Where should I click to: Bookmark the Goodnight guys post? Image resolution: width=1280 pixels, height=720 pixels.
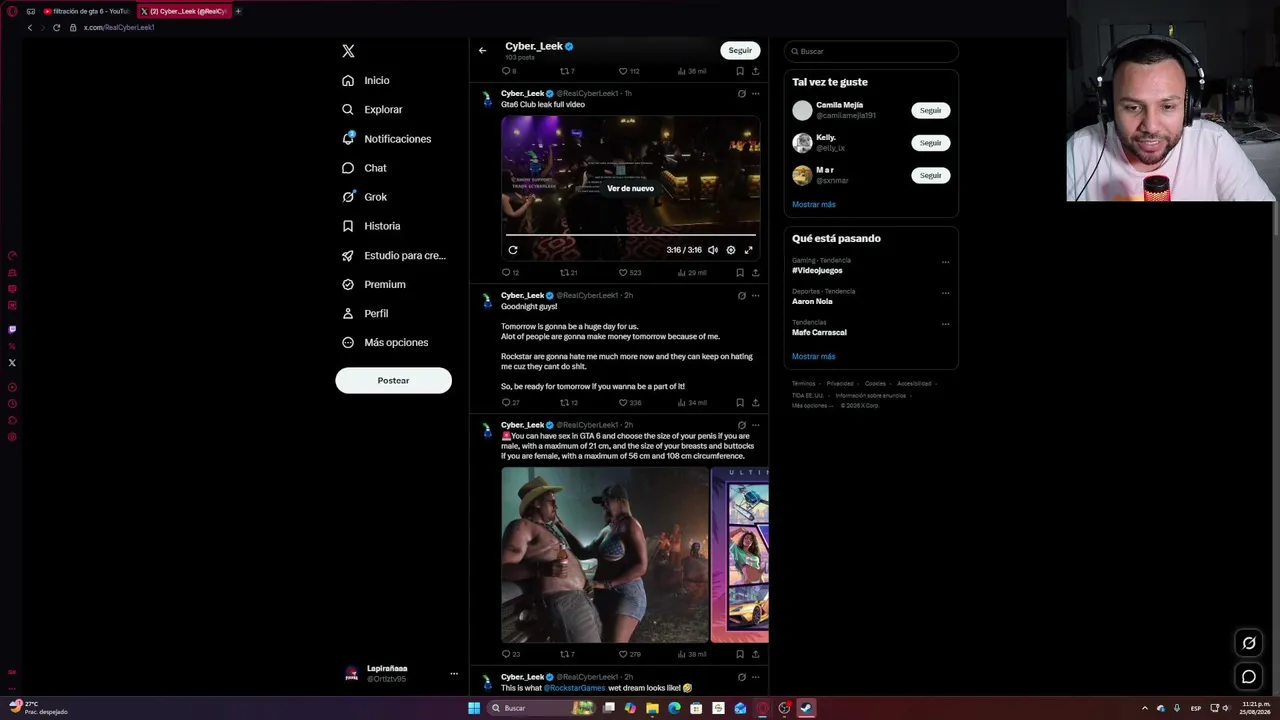(x=740, y=402)
